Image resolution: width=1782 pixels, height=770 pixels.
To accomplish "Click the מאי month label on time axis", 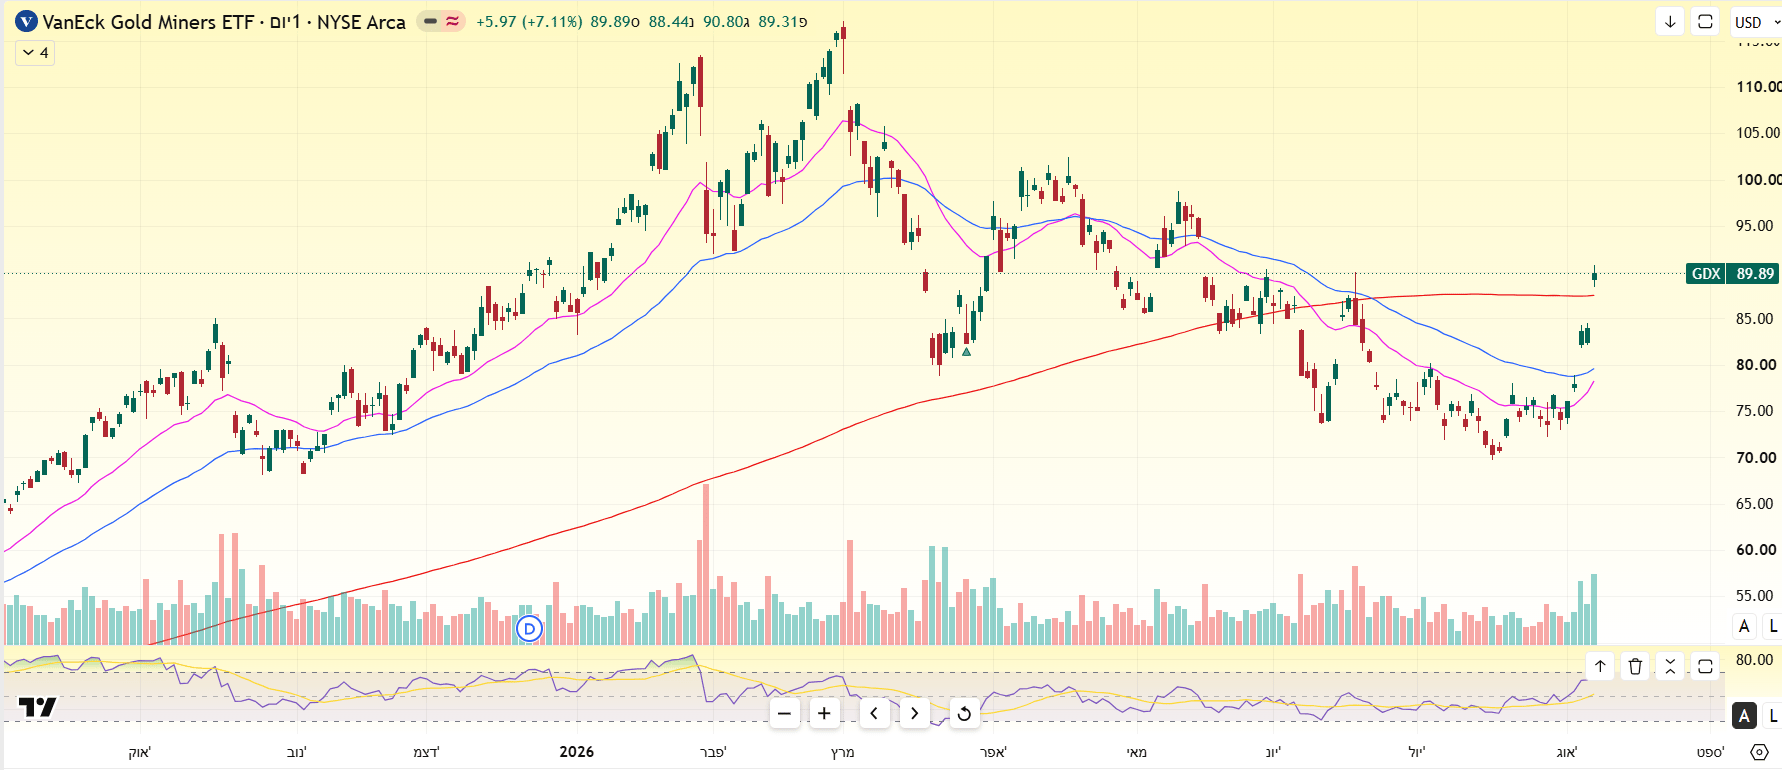I will 1137,752.
